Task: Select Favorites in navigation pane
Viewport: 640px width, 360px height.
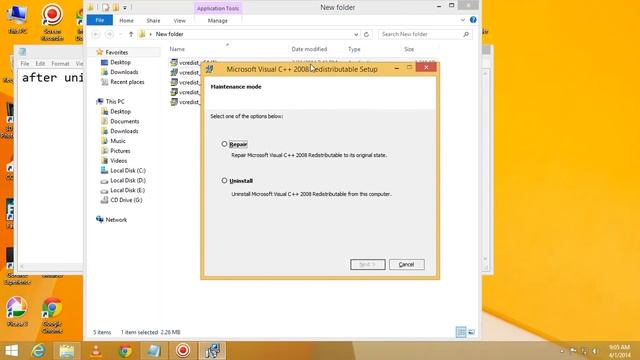Action: pyautogui.click(x=116, y=52)
